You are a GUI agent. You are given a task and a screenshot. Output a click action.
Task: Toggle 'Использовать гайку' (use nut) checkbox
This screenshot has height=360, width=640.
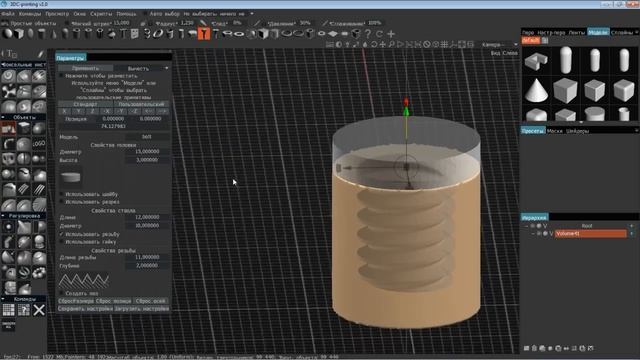62,242
